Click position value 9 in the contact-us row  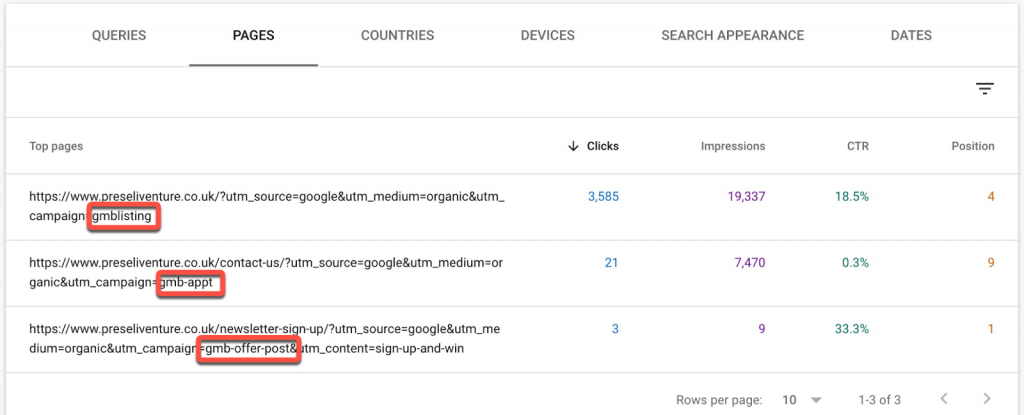[x=991, y=263]
